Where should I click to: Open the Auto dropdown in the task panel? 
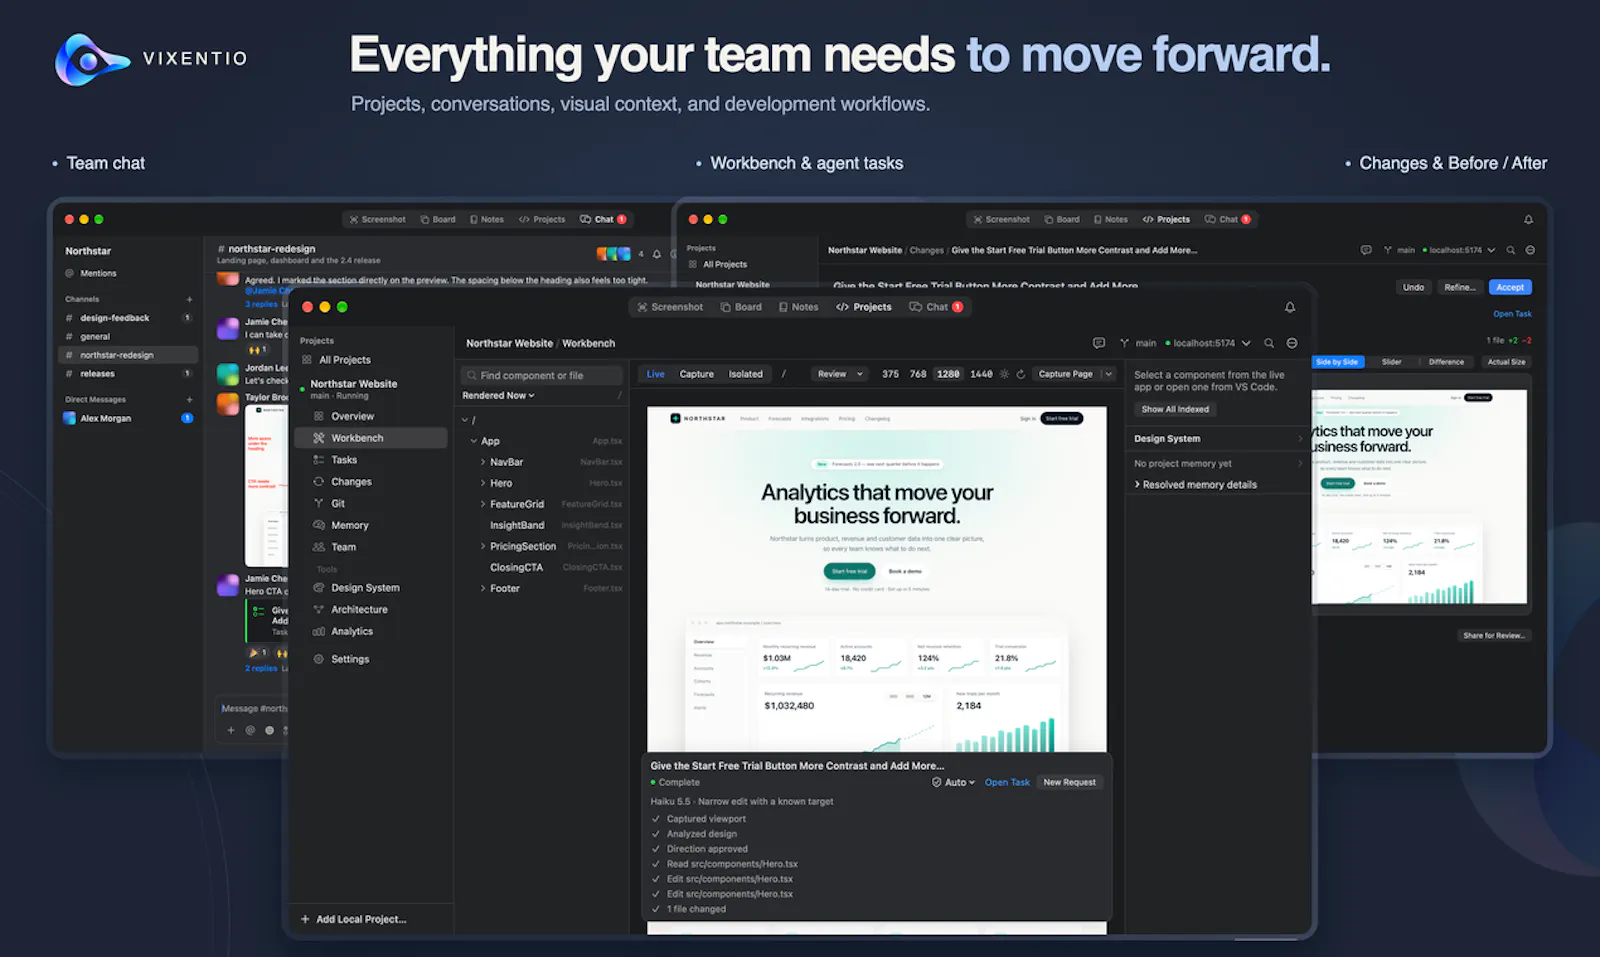click(953, 782)
